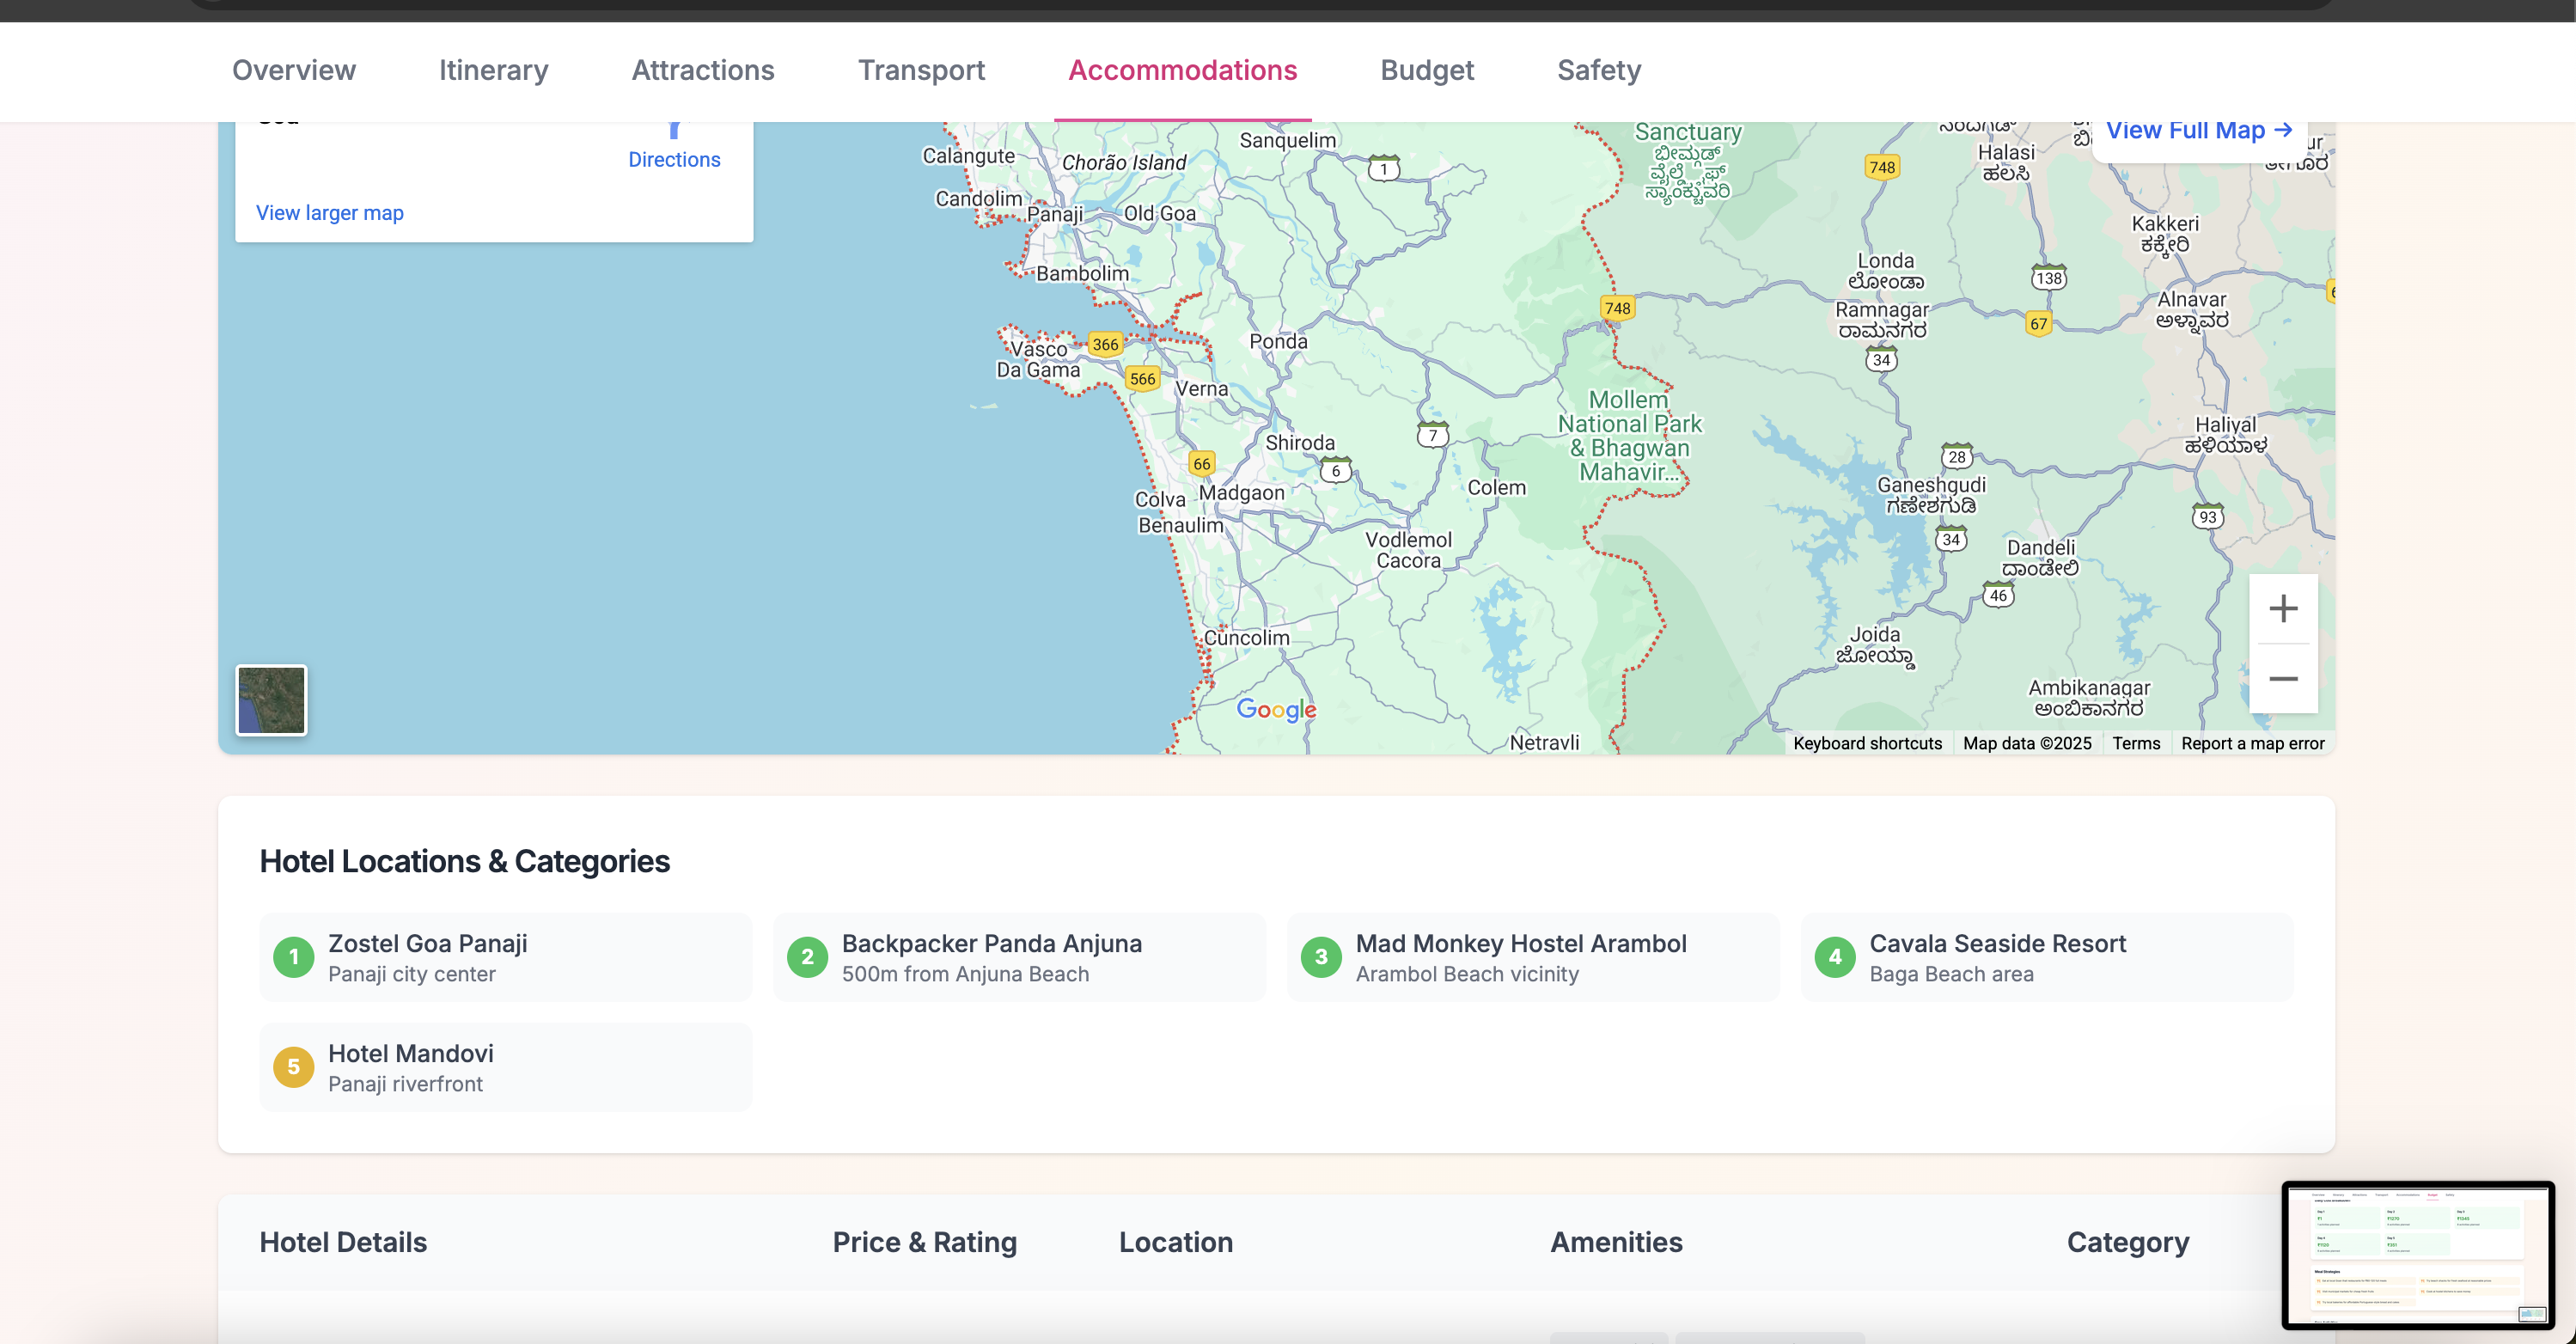The height and width of the screenshot is (1344, 2576).
Task: Switch map to satellite view thumbnail
Action: 271,700
